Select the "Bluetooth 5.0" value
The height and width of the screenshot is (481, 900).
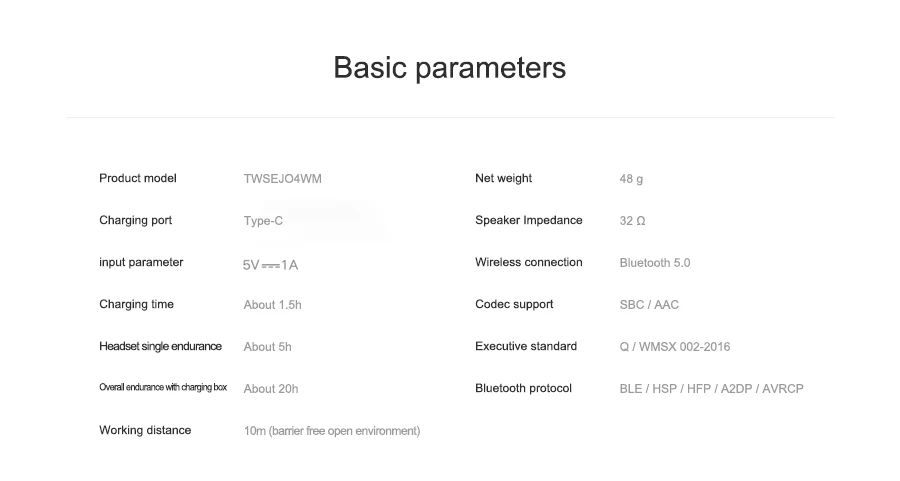tap(654, 263)
